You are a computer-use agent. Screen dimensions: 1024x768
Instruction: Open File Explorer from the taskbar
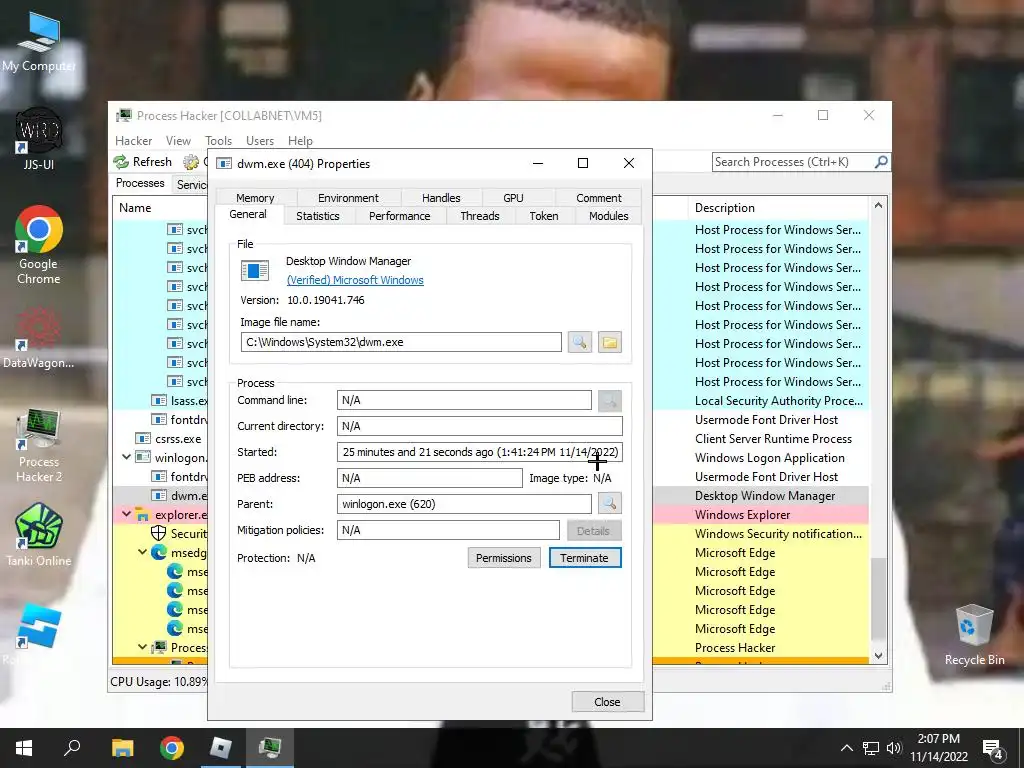point(122,748)
